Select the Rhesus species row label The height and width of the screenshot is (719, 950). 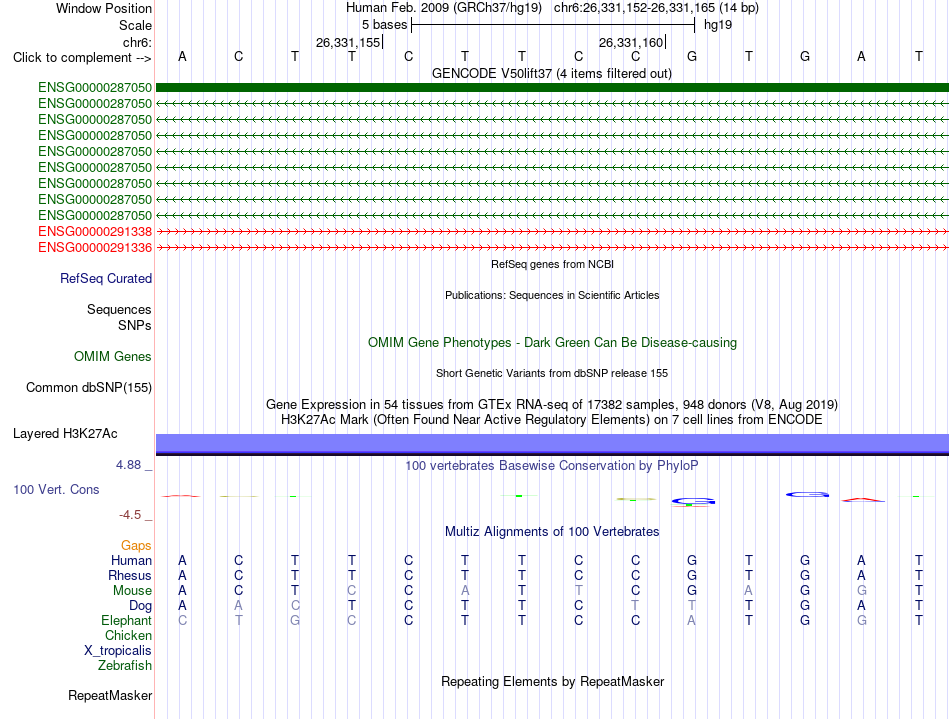(x=130, y=575)
